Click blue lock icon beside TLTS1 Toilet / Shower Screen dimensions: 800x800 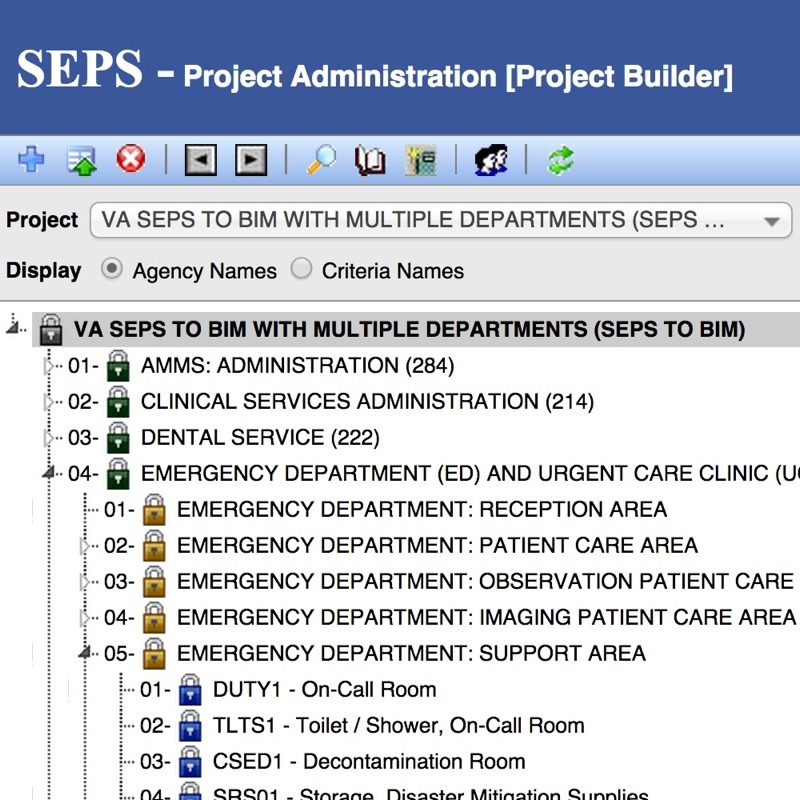click(190, 726)
